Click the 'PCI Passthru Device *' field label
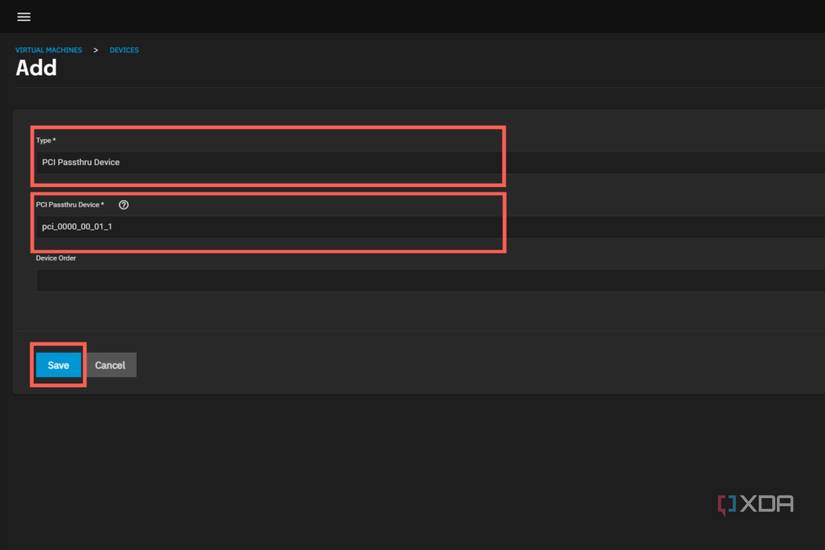Screen dimensions: 825x550 [x=70, y=205]
